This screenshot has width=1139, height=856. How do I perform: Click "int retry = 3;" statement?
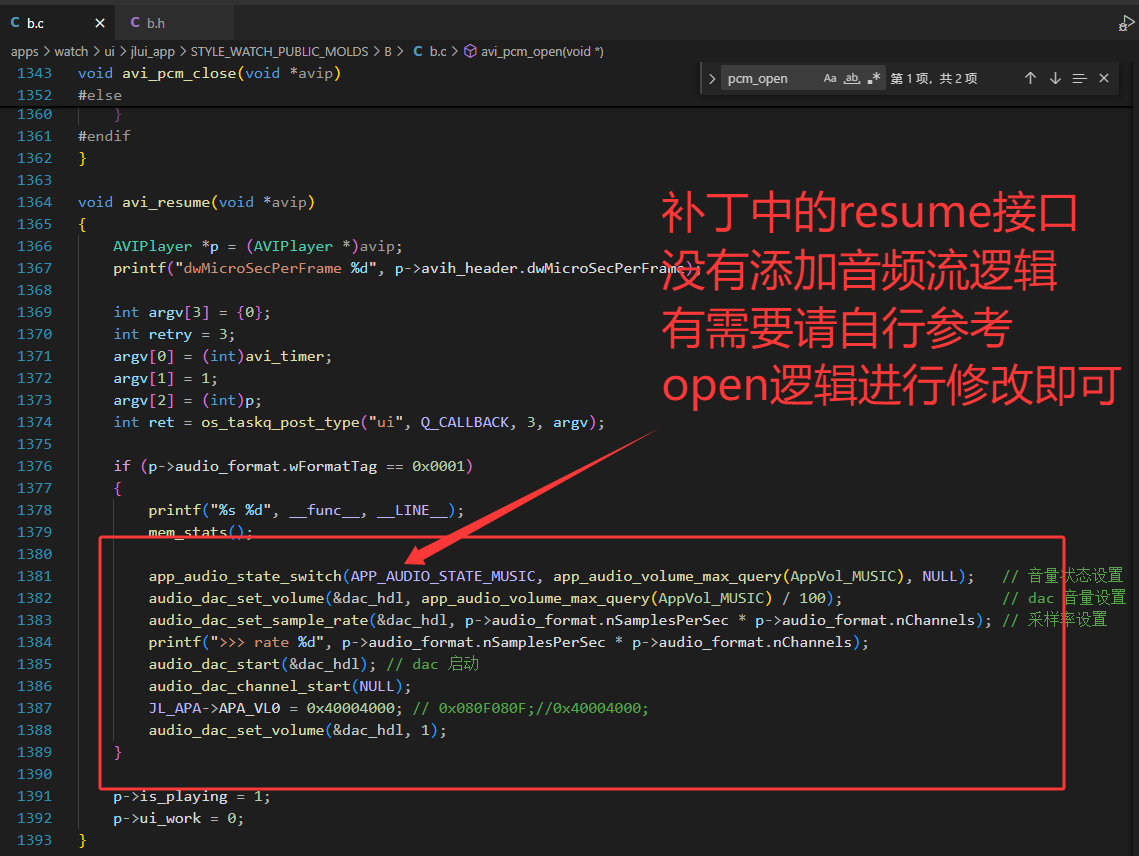[174, 334]
